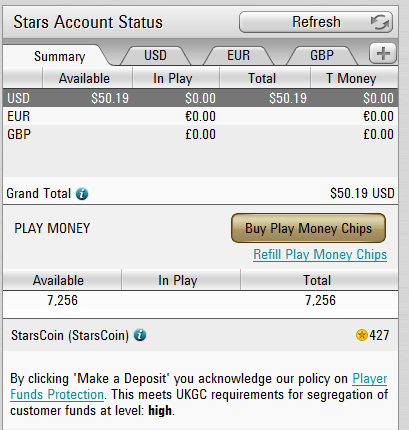The width and height of the screenshot is (409, 430).
Task: Select the USD balance row
Action: coord(200,98)
